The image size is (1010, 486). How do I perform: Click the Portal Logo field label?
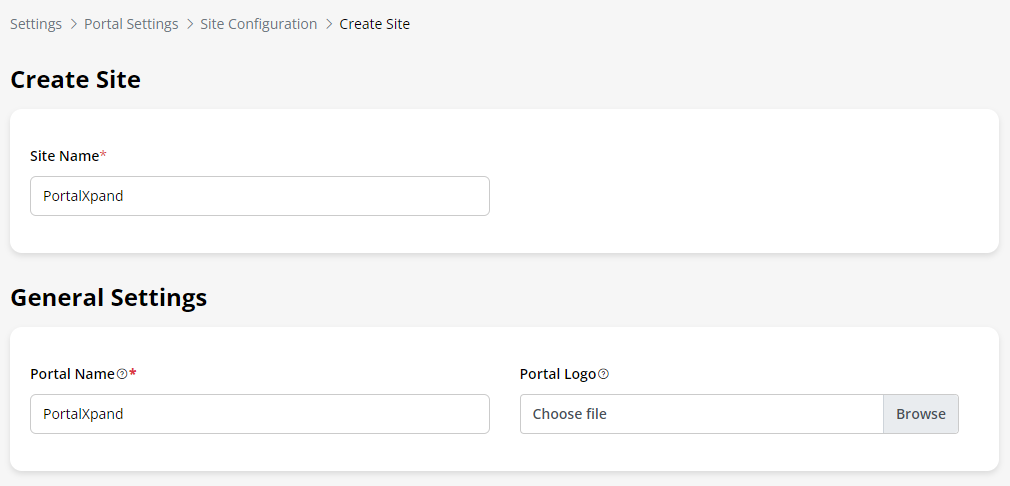coord(558,374)
